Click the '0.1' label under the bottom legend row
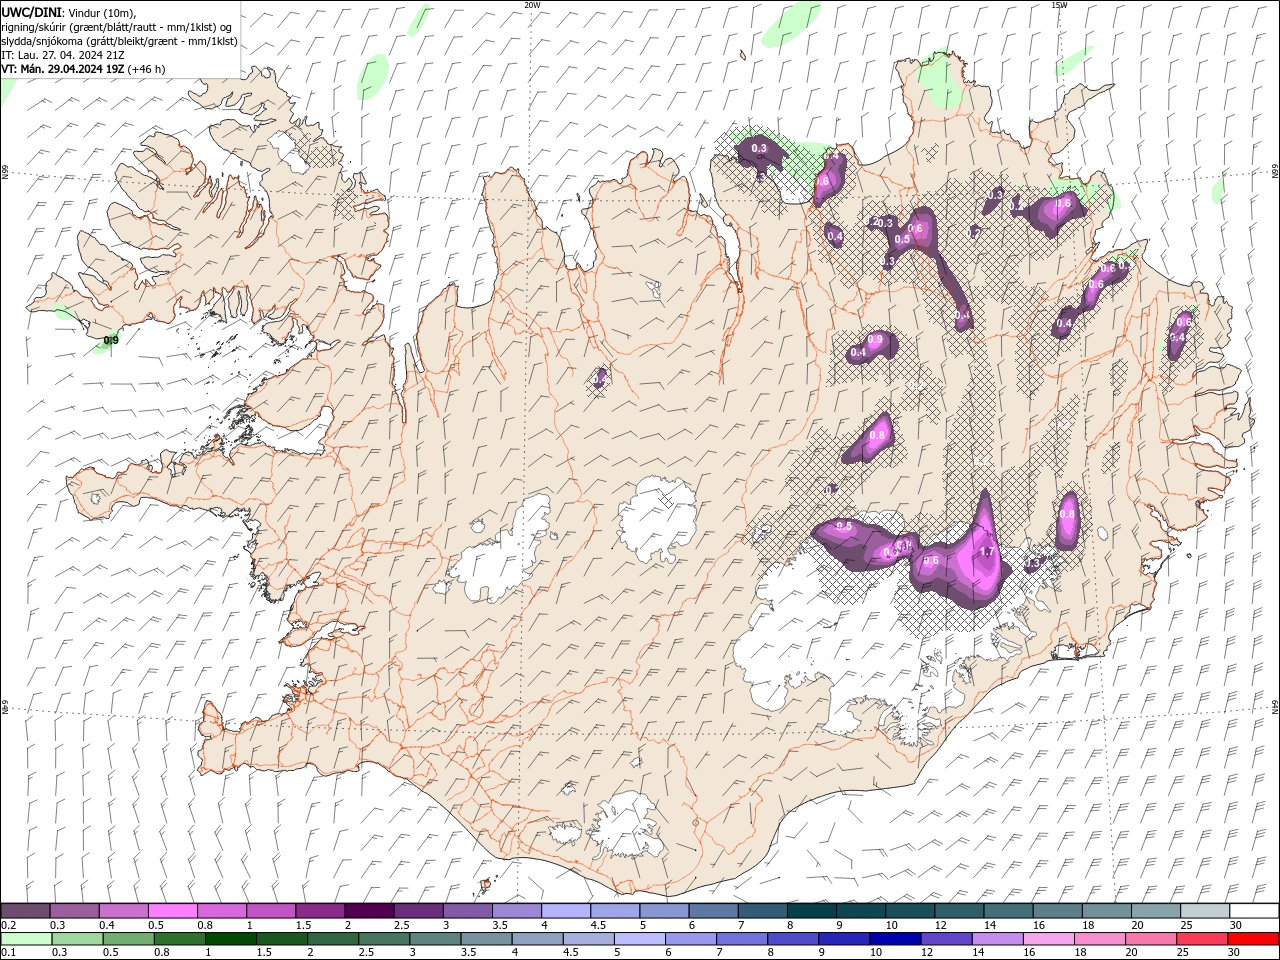Image resolution: width=1280 pixels, height=960 pixels. pos(9,953)
